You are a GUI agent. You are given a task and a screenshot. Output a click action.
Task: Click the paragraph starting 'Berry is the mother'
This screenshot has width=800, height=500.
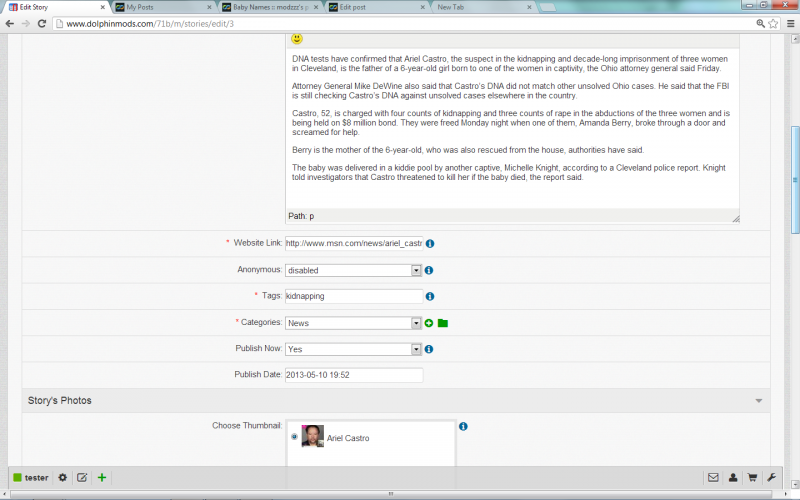[468, 150]
